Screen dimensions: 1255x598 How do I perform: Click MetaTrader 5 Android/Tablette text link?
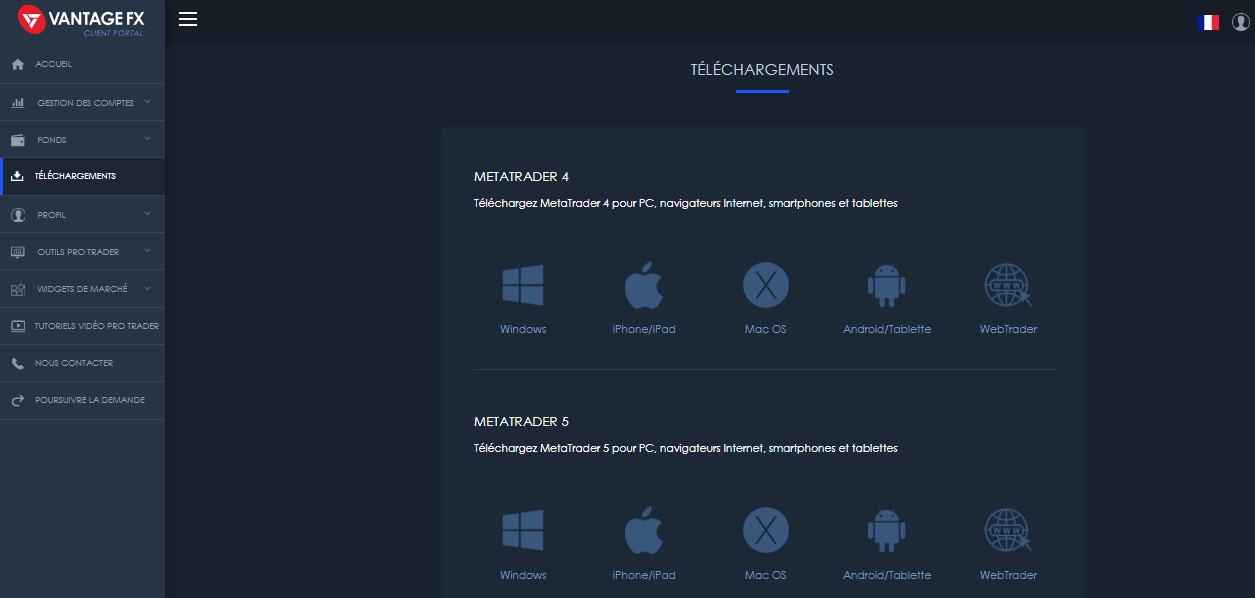(887, 575)
